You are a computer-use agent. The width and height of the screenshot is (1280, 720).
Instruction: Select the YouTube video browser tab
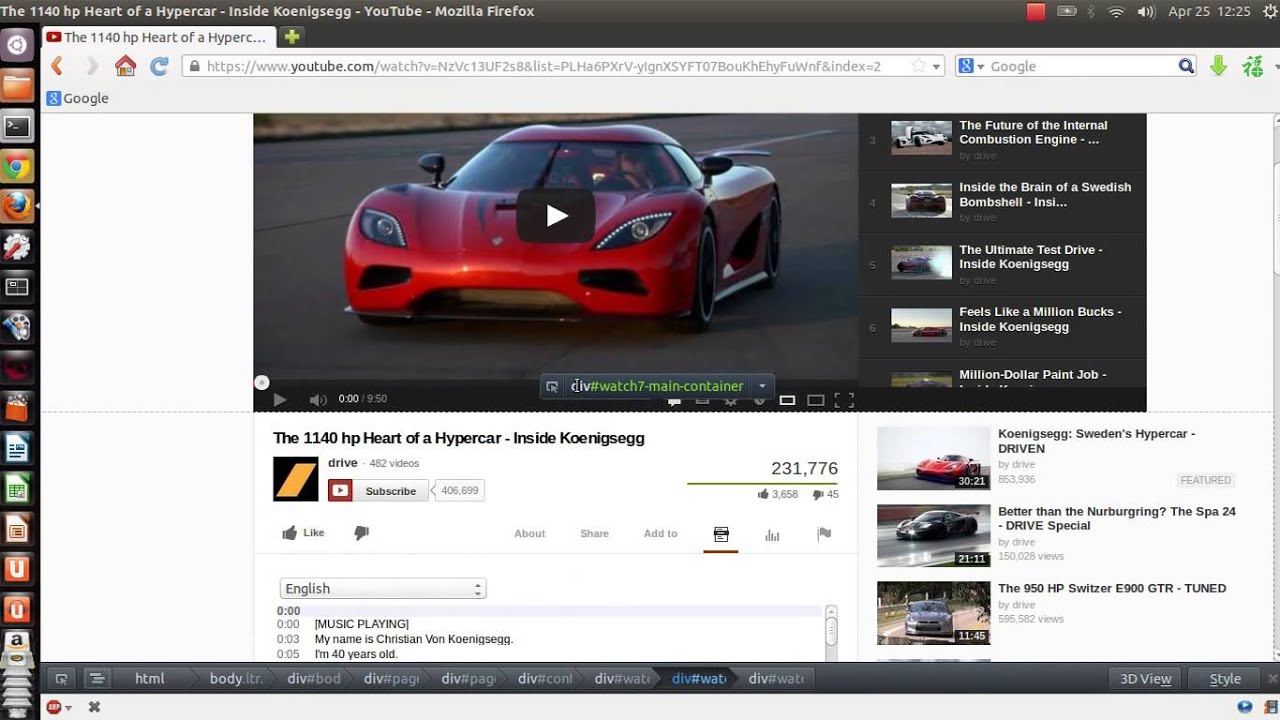pyautogui.click(x=158, y=37)
